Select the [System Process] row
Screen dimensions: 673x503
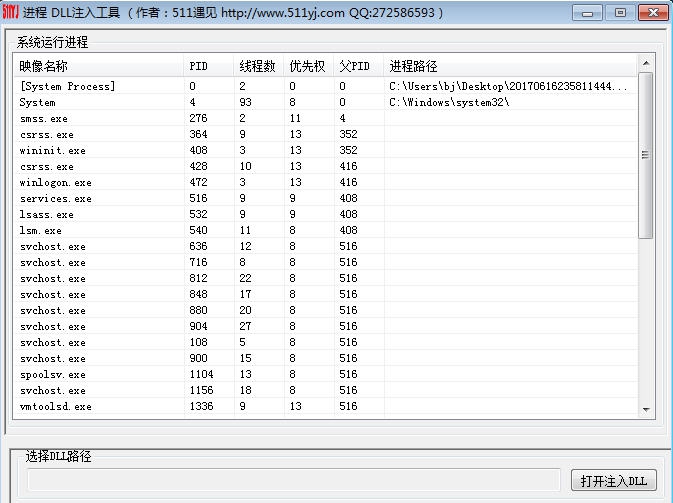click(325, 86)
